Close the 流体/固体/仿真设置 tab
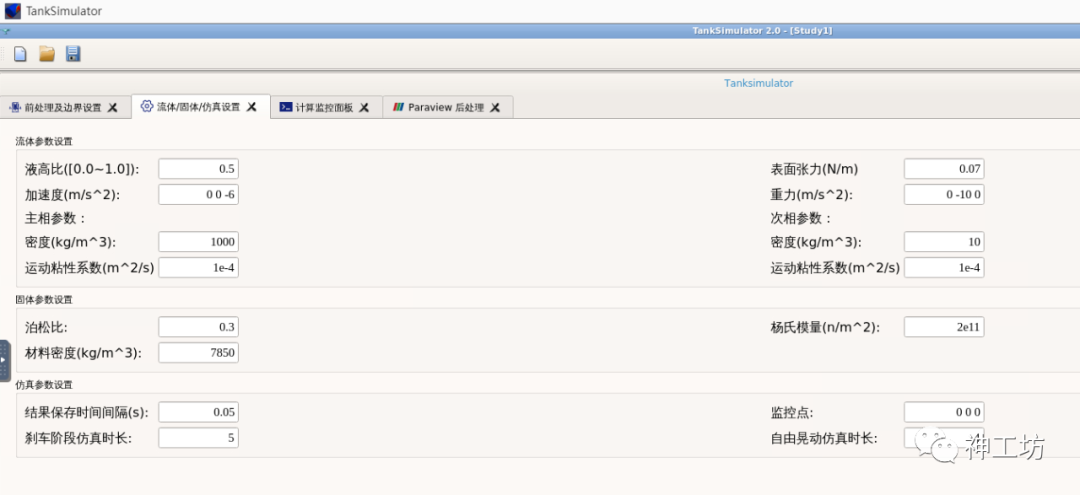Image resolution: width=1080 pixels, height=495 pixels. (x=251, y=107)
